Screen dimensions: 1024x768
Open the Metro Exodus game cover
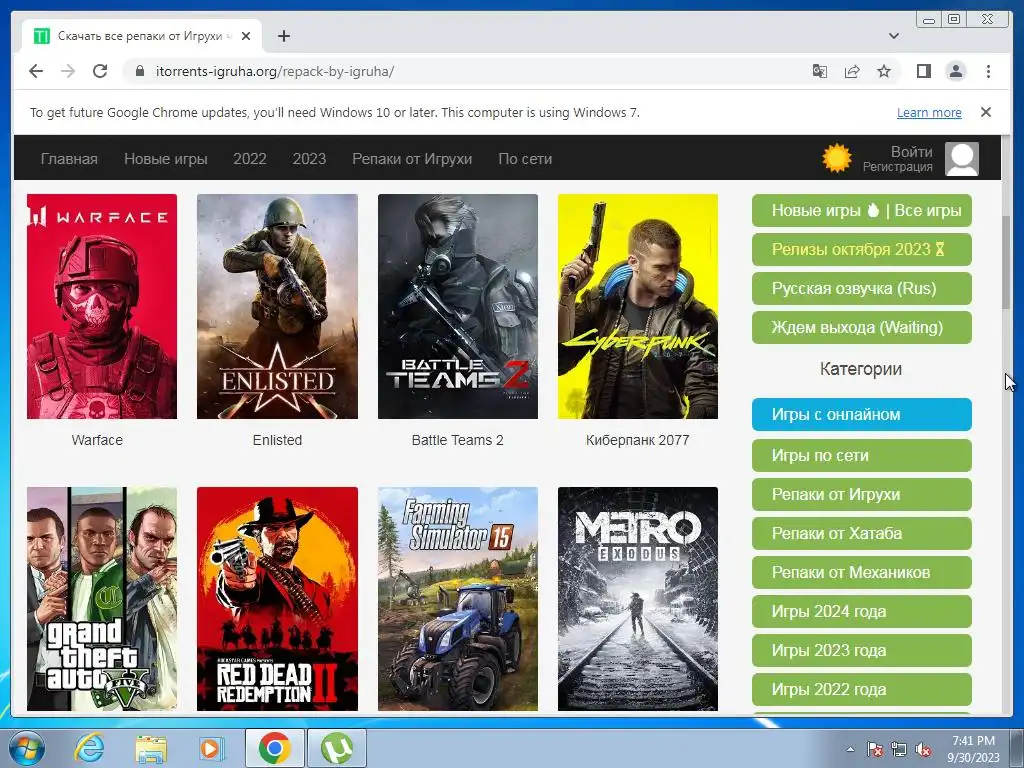[638, 599]
